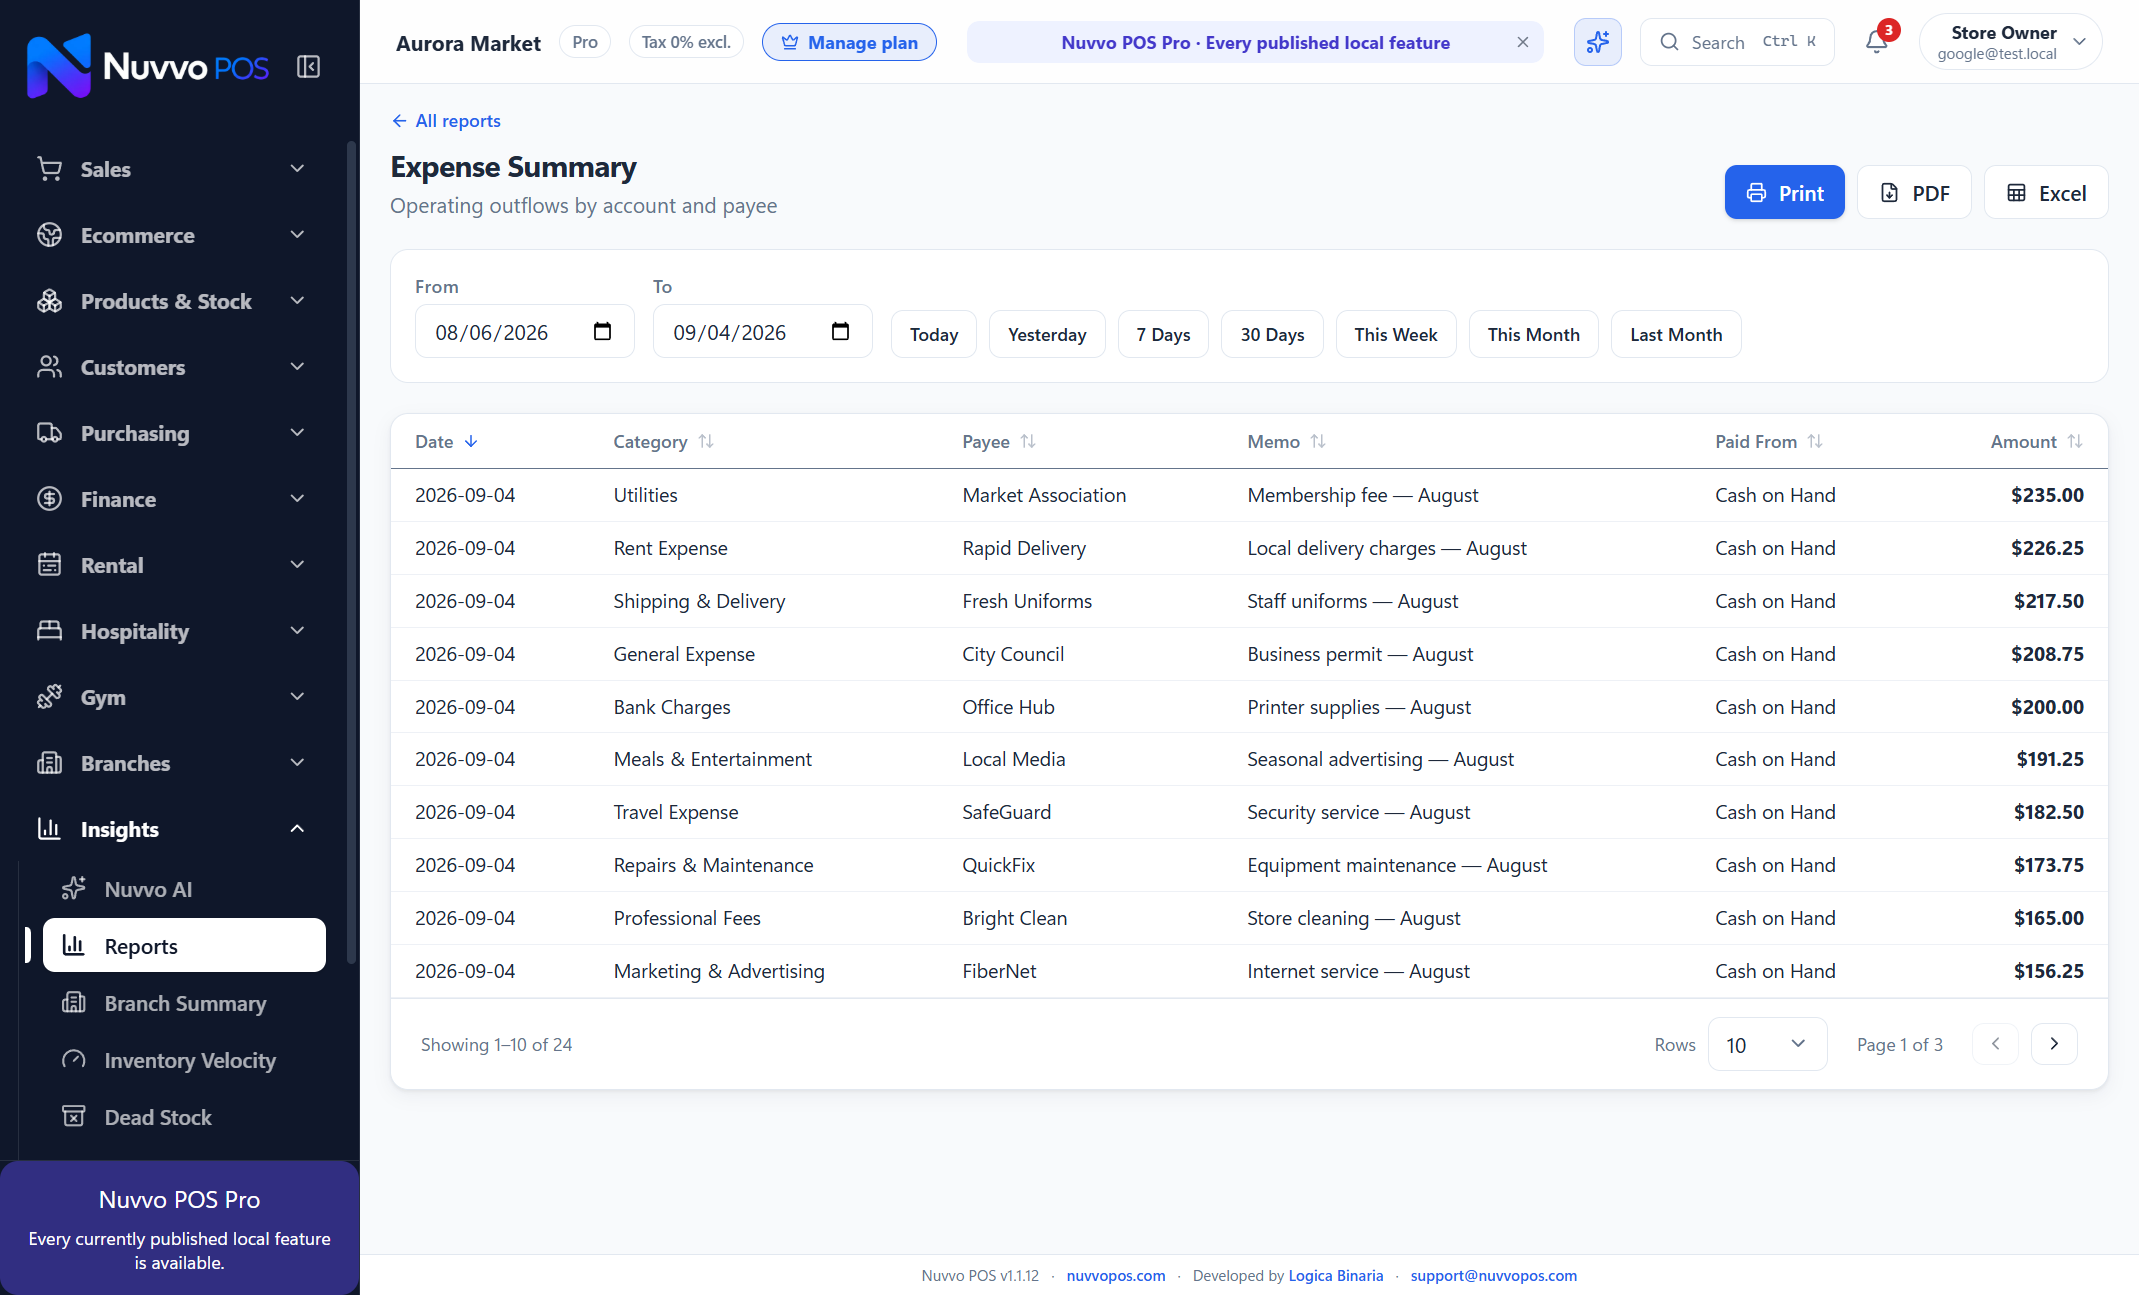Go to next page arrow
2139x1295 pixels.
pyautogui.click(x=2054, y=1044)
